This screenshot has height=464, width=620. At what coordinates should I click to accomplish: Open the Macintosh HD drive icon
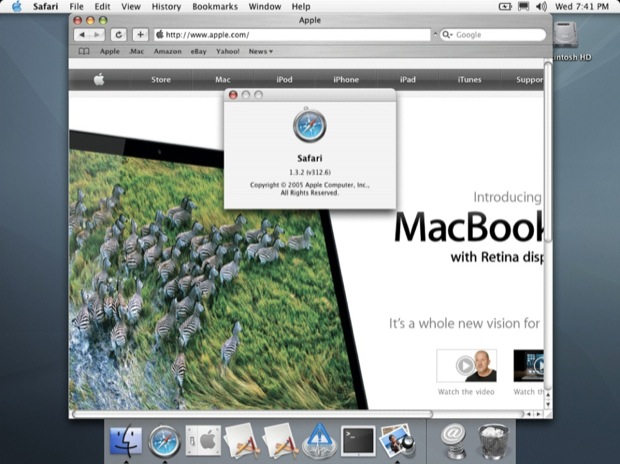[x=565, y=35]
